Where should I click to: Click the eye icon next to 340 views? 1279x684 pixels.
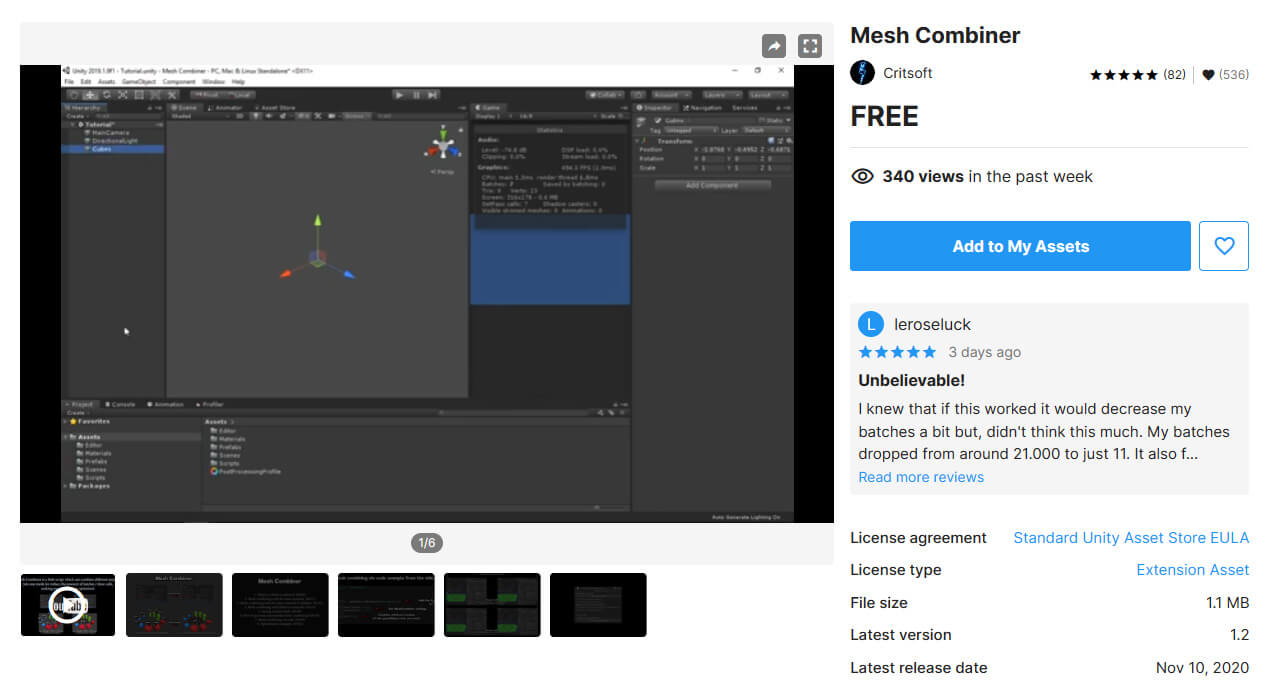point(862,177)
